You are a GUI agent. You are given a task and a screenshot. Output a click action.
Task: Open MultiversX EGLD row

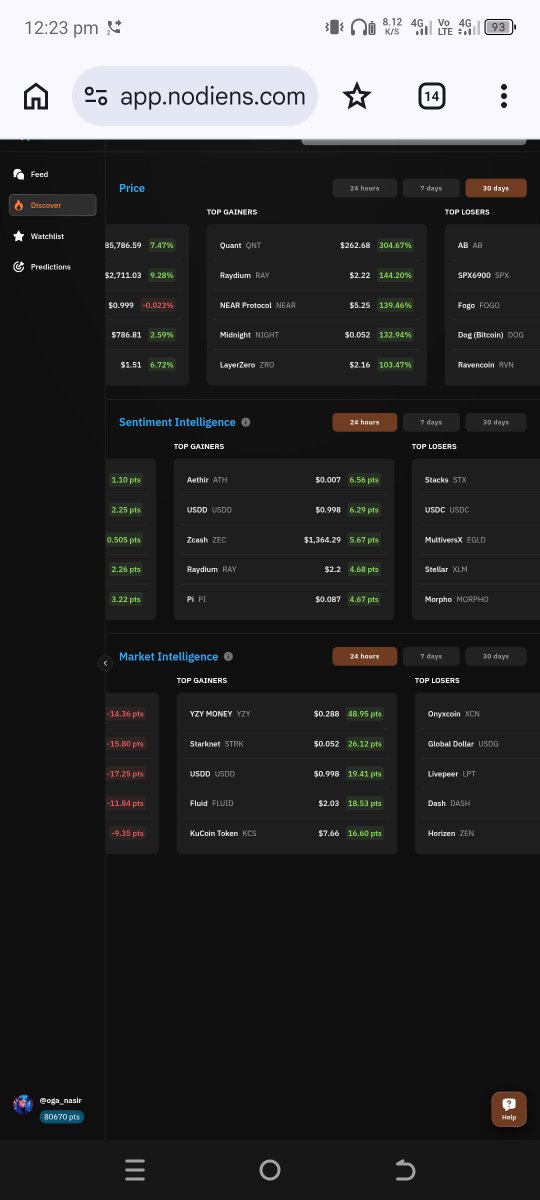(x=476, y=540)
